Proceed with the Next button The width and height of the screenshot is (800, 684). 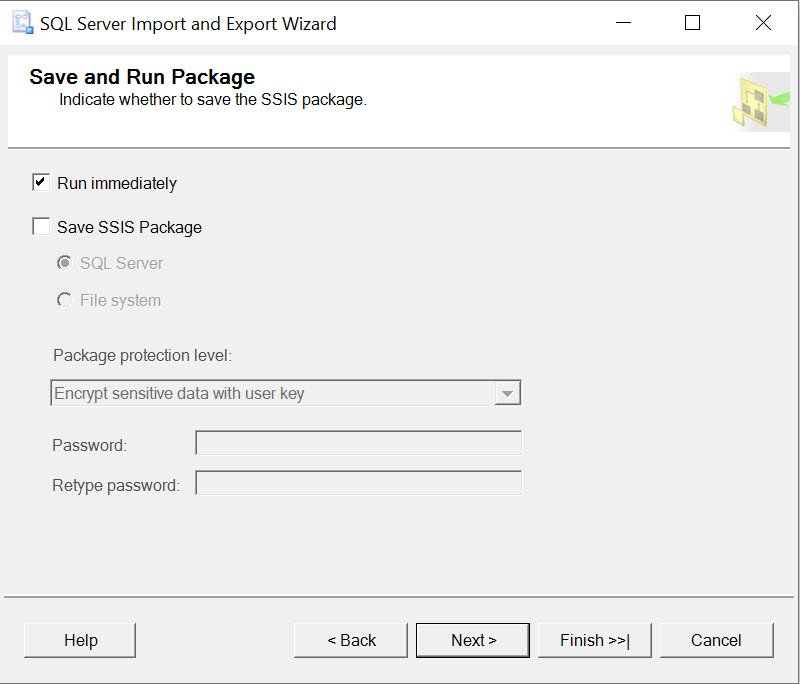pyautogui.click(x=473, y=640)
